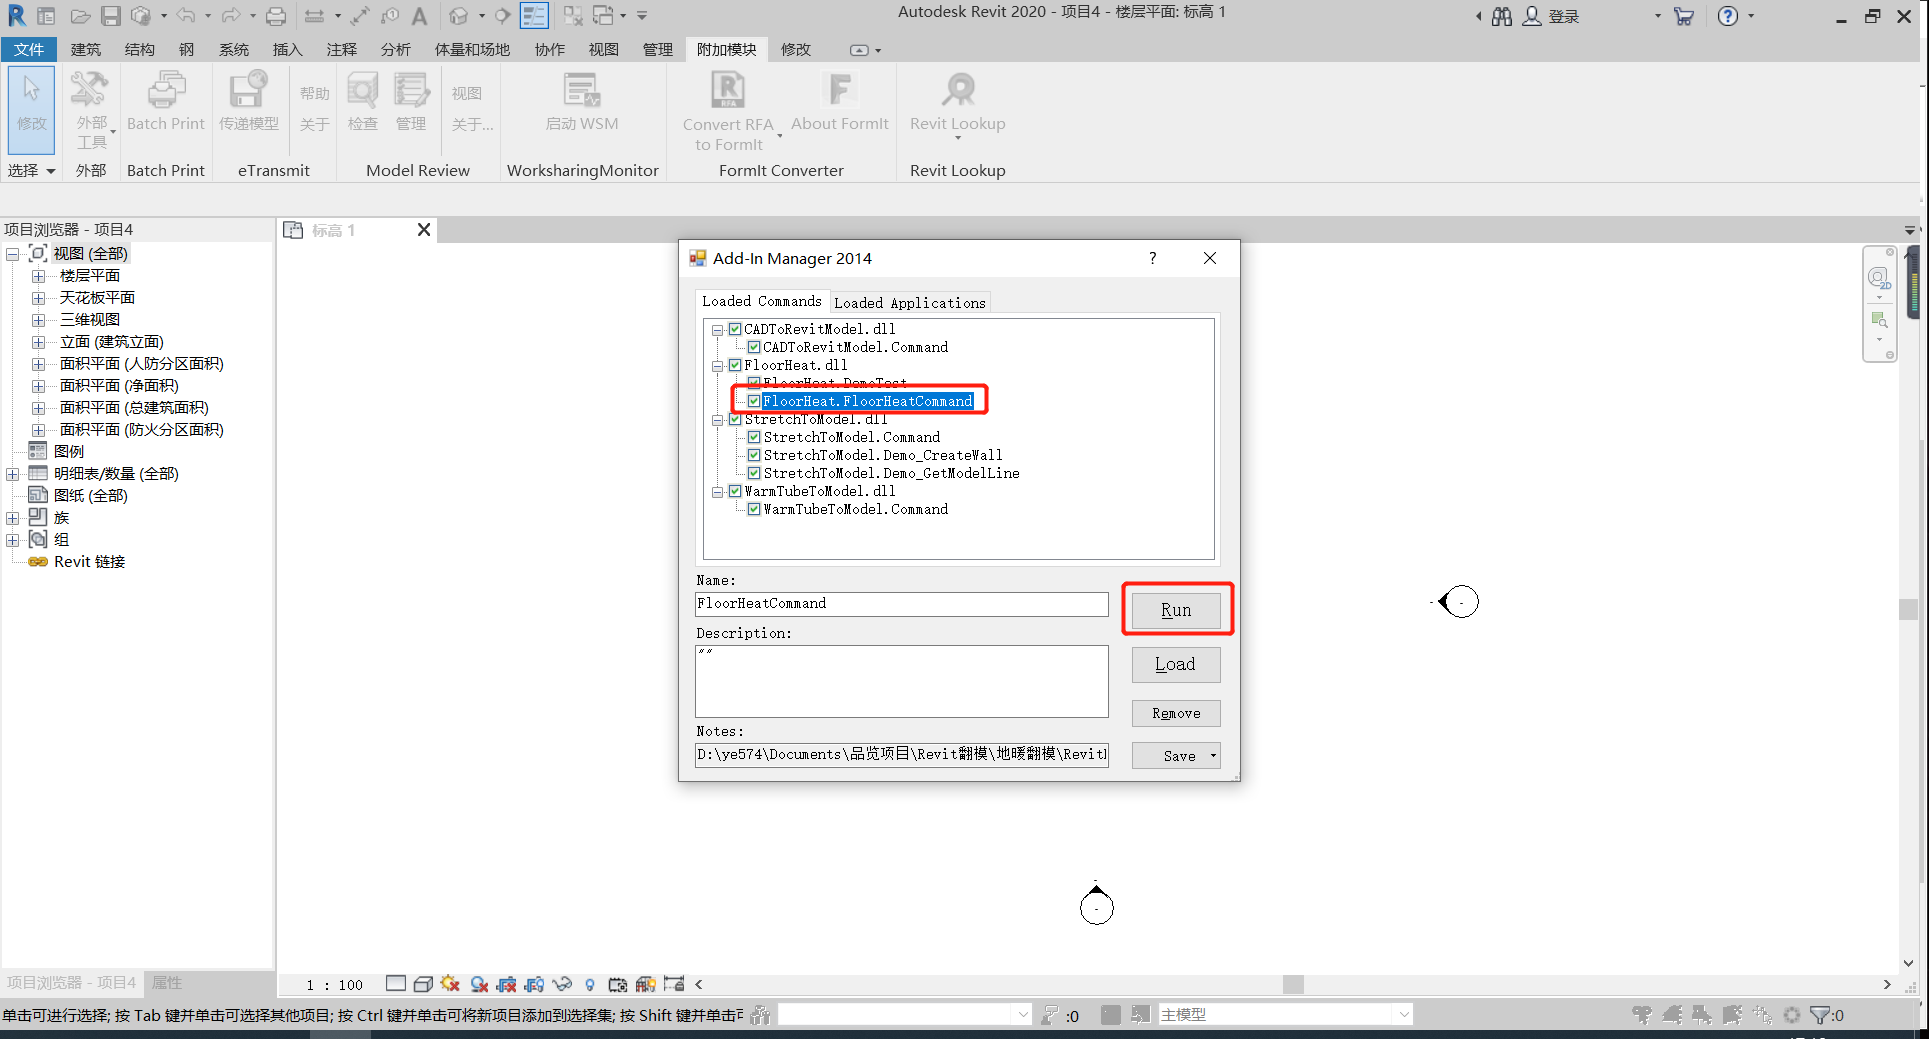Switch to Loaded Applications tab
The width and height of the screenshot is (1929, 1039).
[910, 303]
